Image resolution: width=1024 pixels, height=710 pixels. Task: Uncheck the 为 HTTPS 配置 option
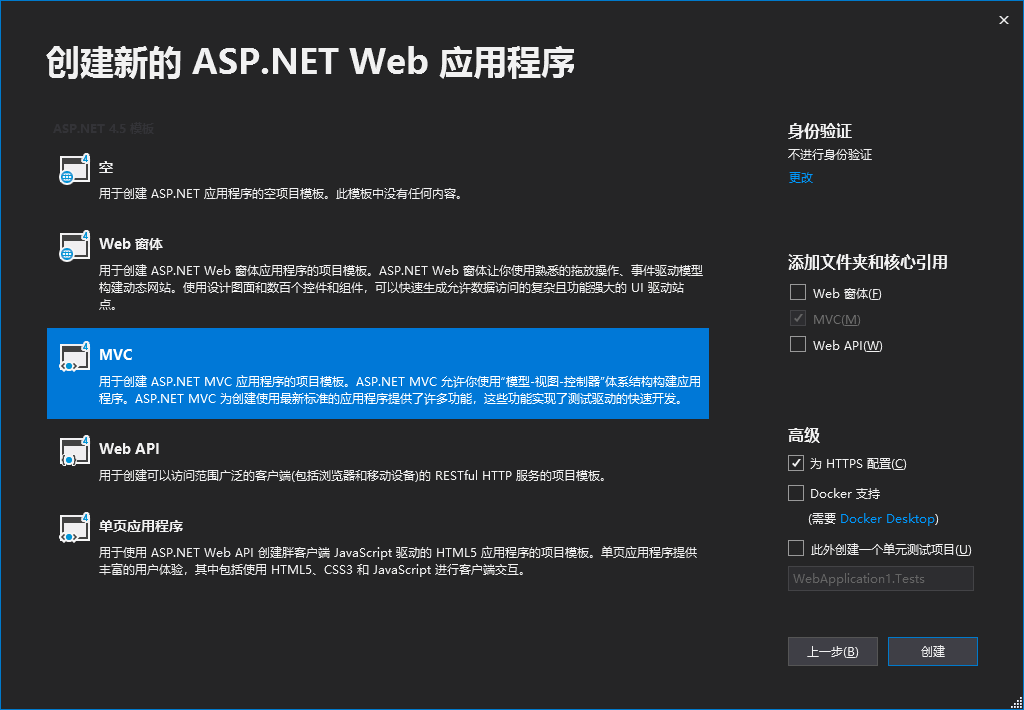(796, 463)
